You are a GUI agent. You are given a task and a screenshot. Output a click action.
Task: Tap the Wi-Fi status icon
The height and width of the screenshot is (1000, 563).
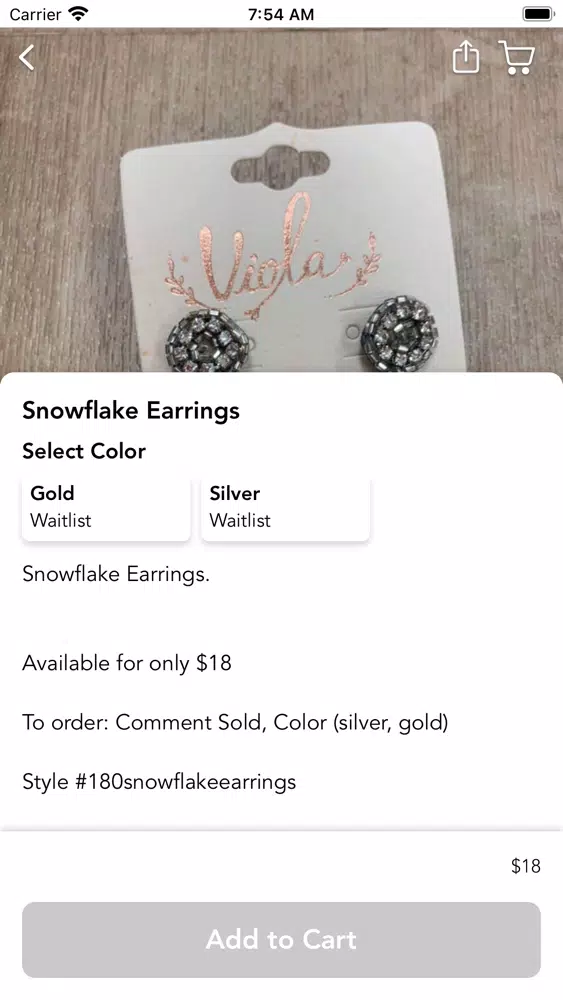[78, 13]
